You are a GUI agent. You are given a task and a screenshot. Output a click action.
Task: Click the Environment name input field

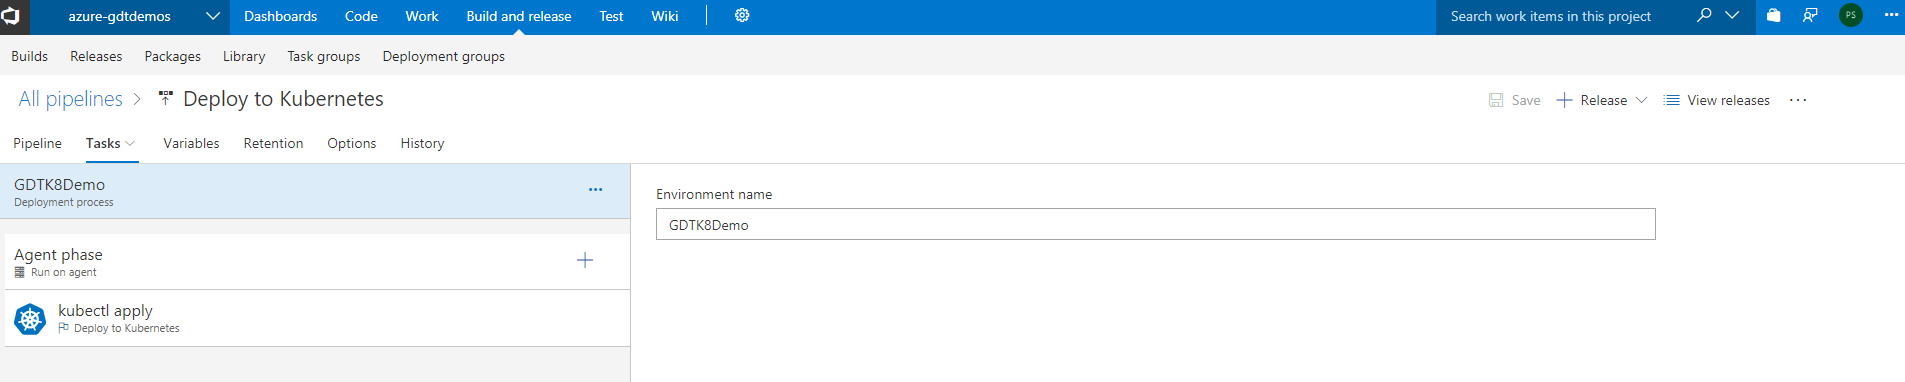1155,224
